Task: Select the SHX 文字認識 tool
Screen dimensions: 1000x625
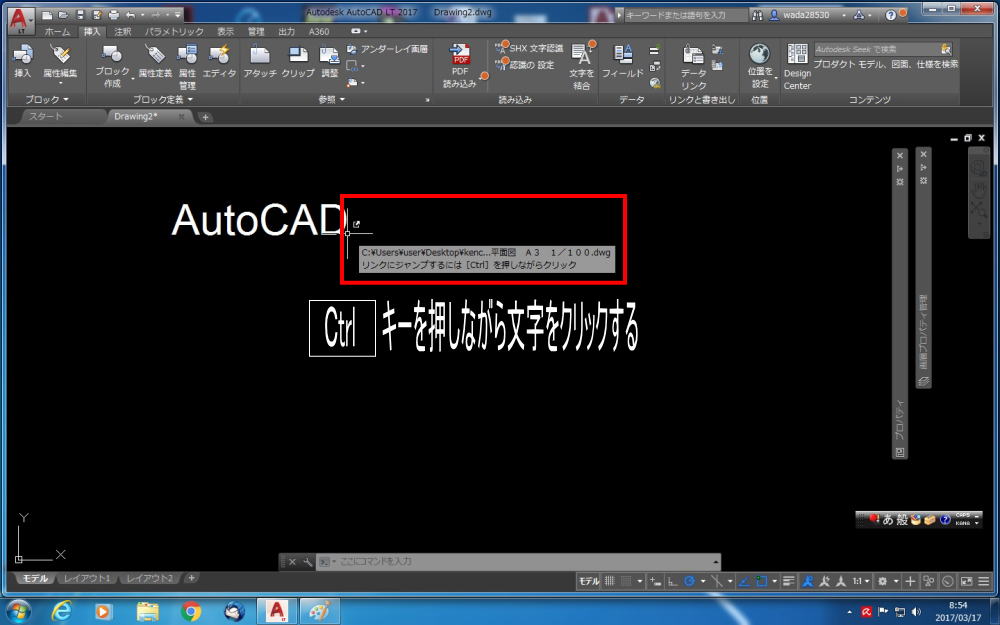Action: pos(529,48)
